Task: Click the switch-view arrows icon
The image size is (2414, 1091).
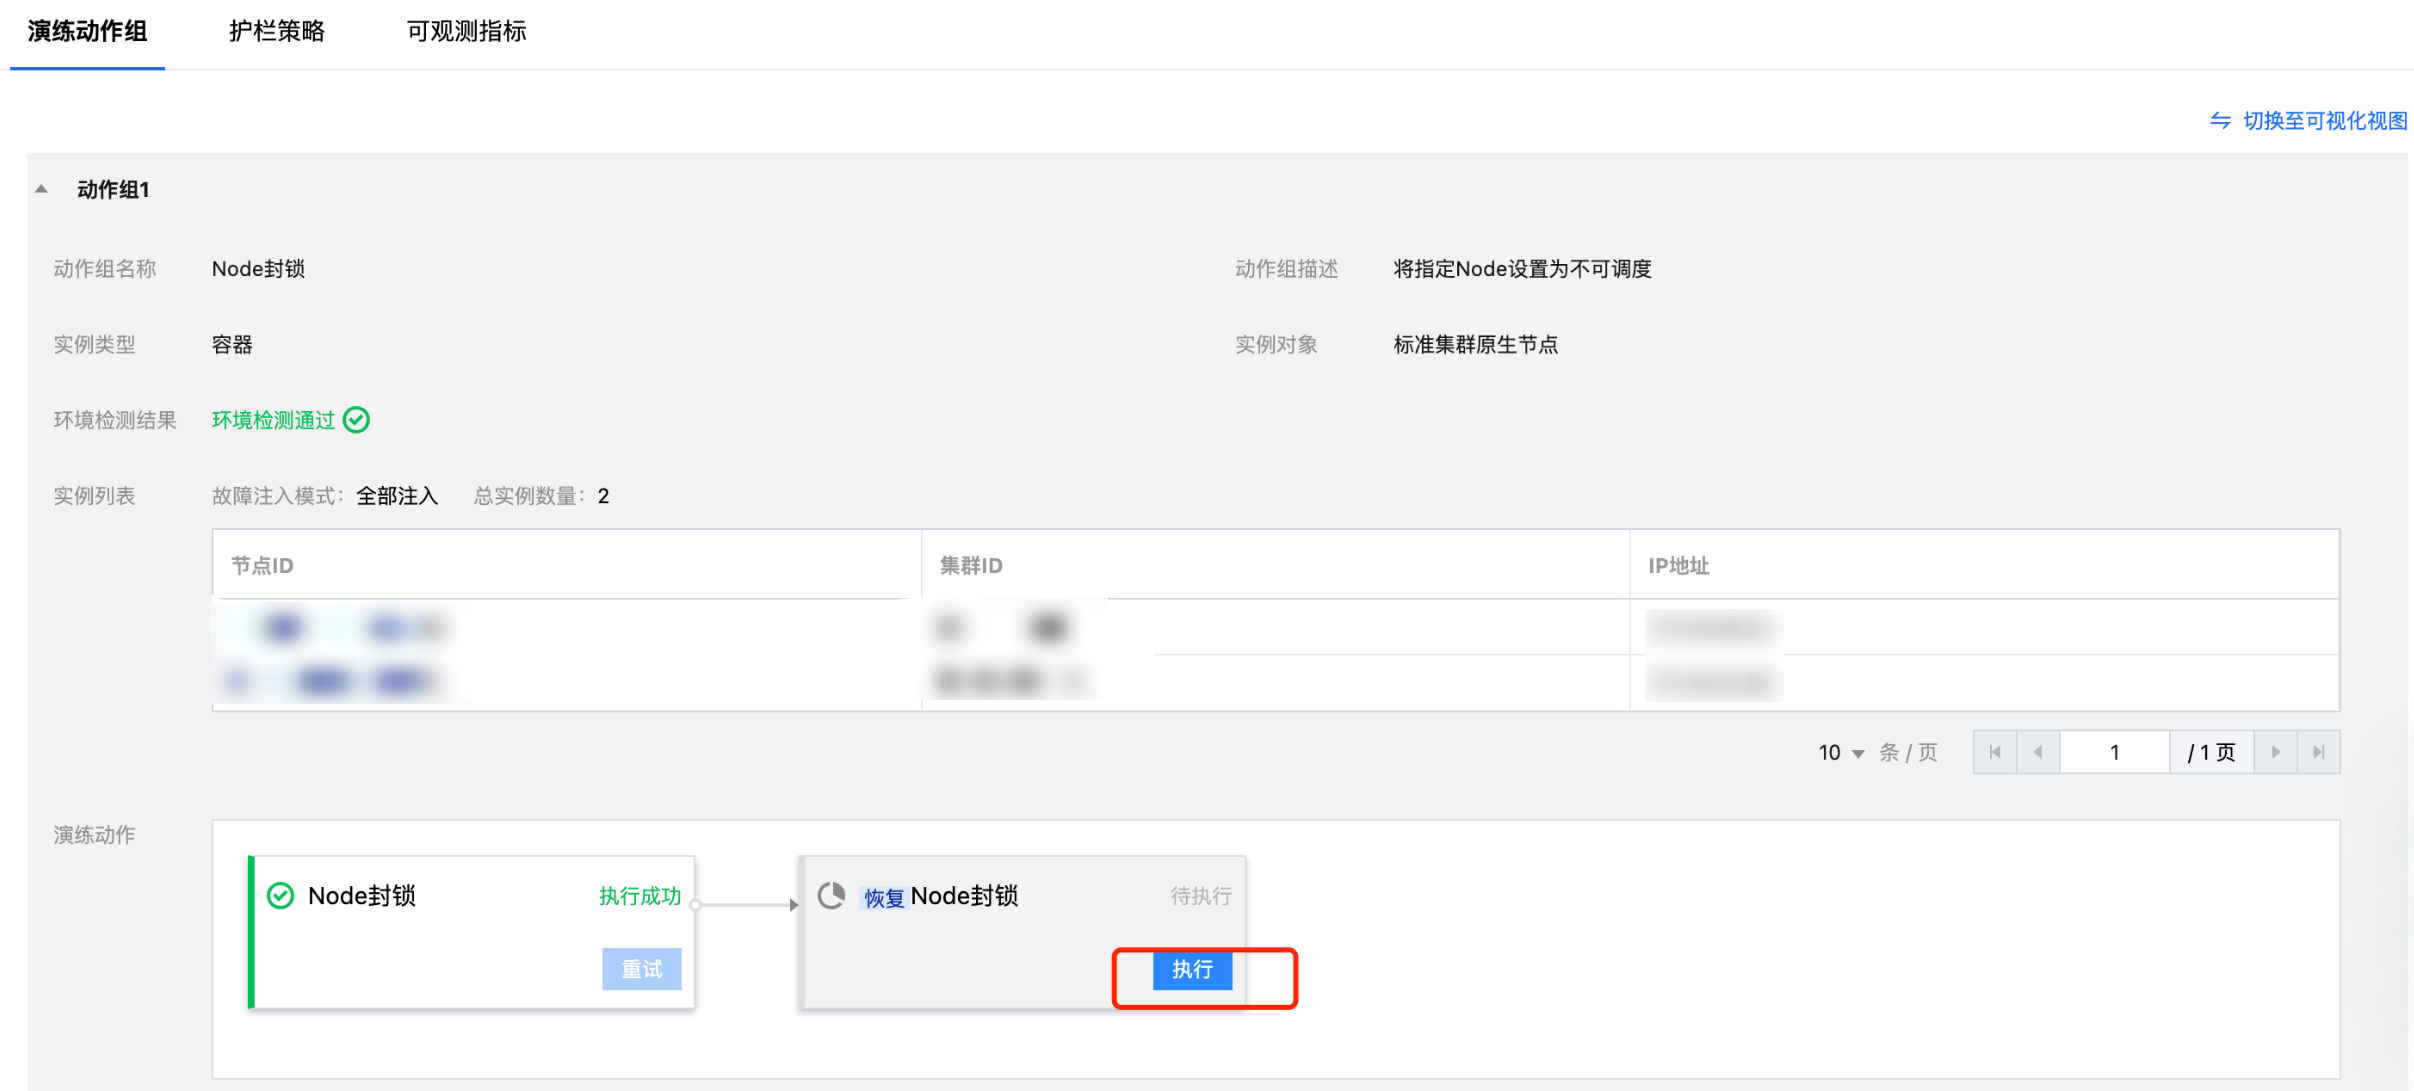Action: (x=2220, y=121)
